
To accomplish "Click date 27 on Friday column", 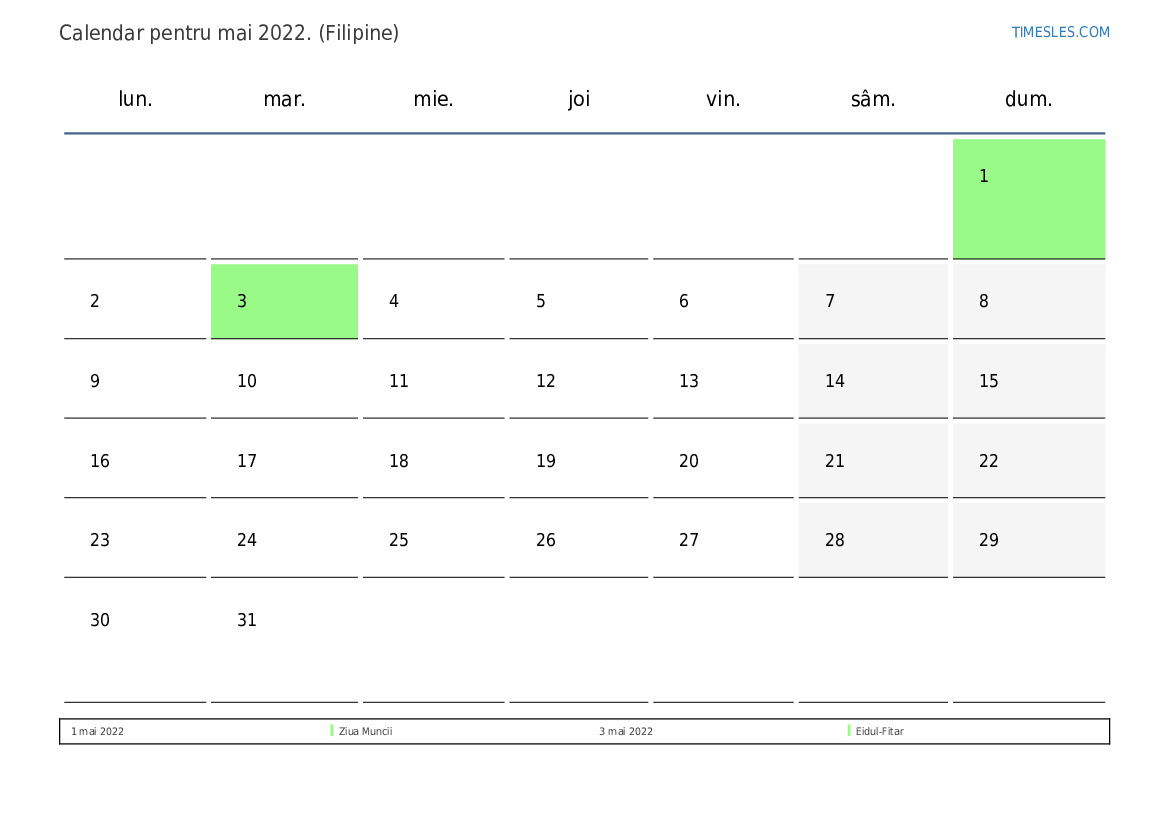I will [x=689, y=540].
